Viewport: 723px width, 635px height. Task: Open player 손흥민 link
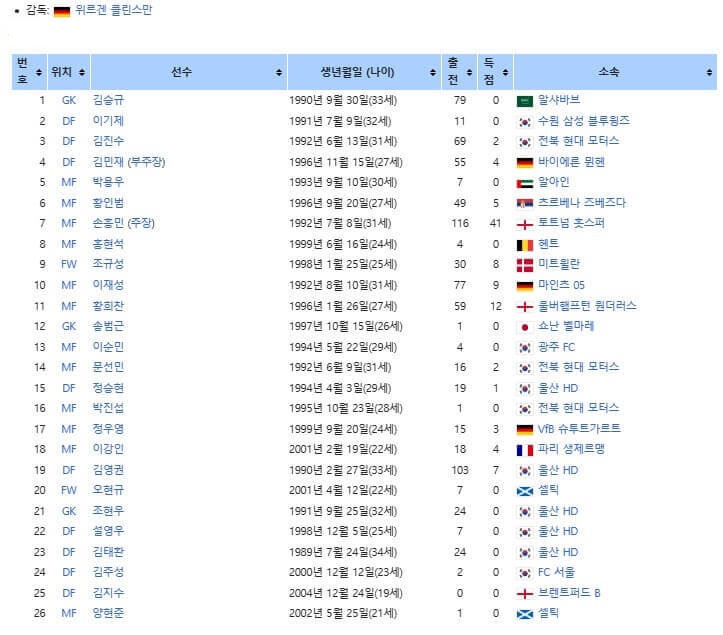[x=108, y=223]
